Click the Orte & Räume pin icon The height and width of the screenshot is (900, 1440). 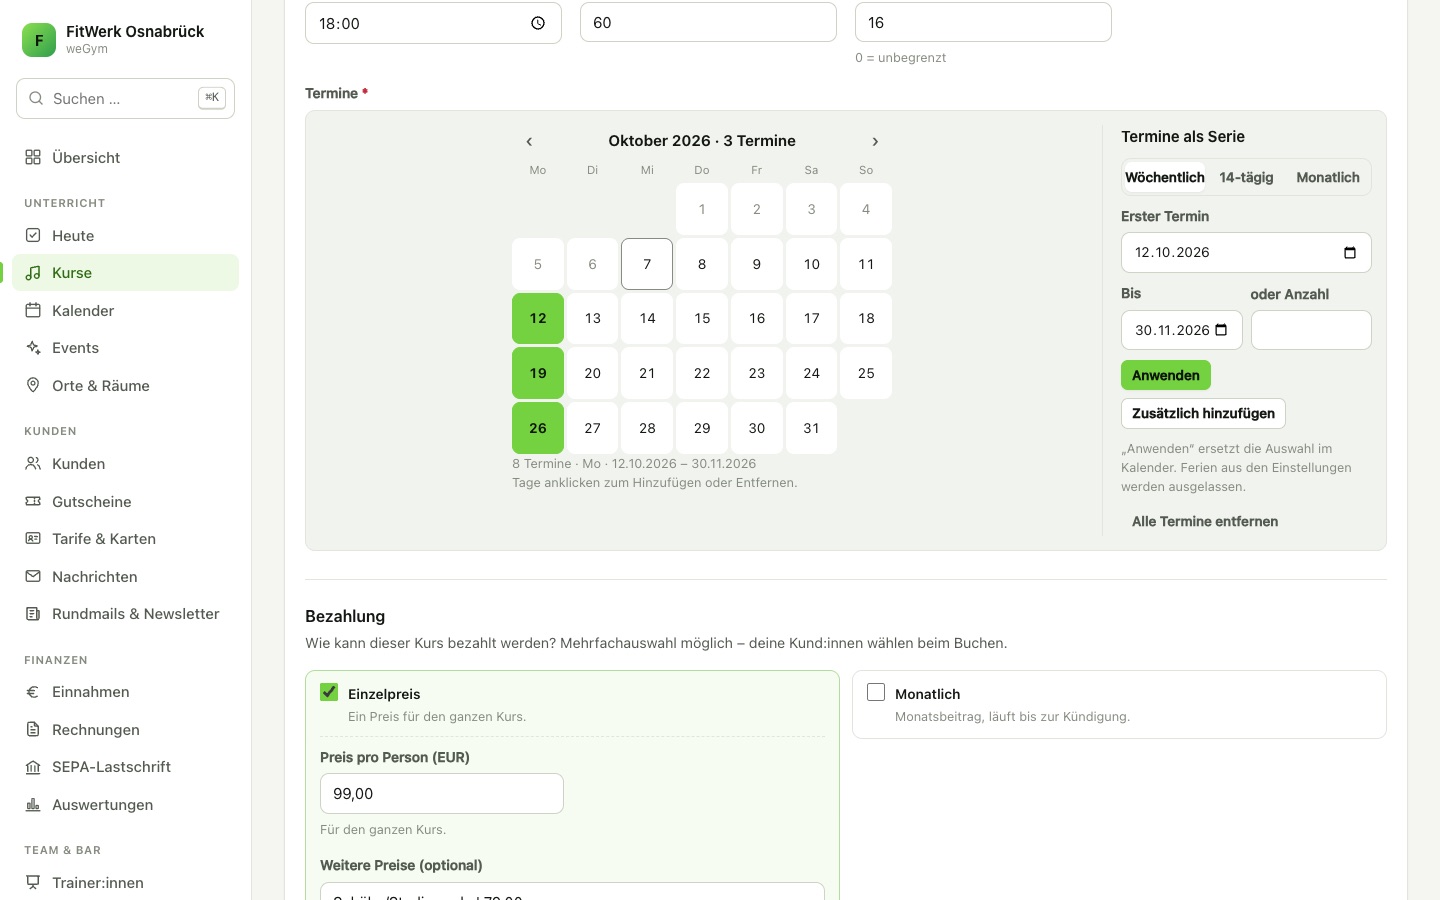point(33,385)
